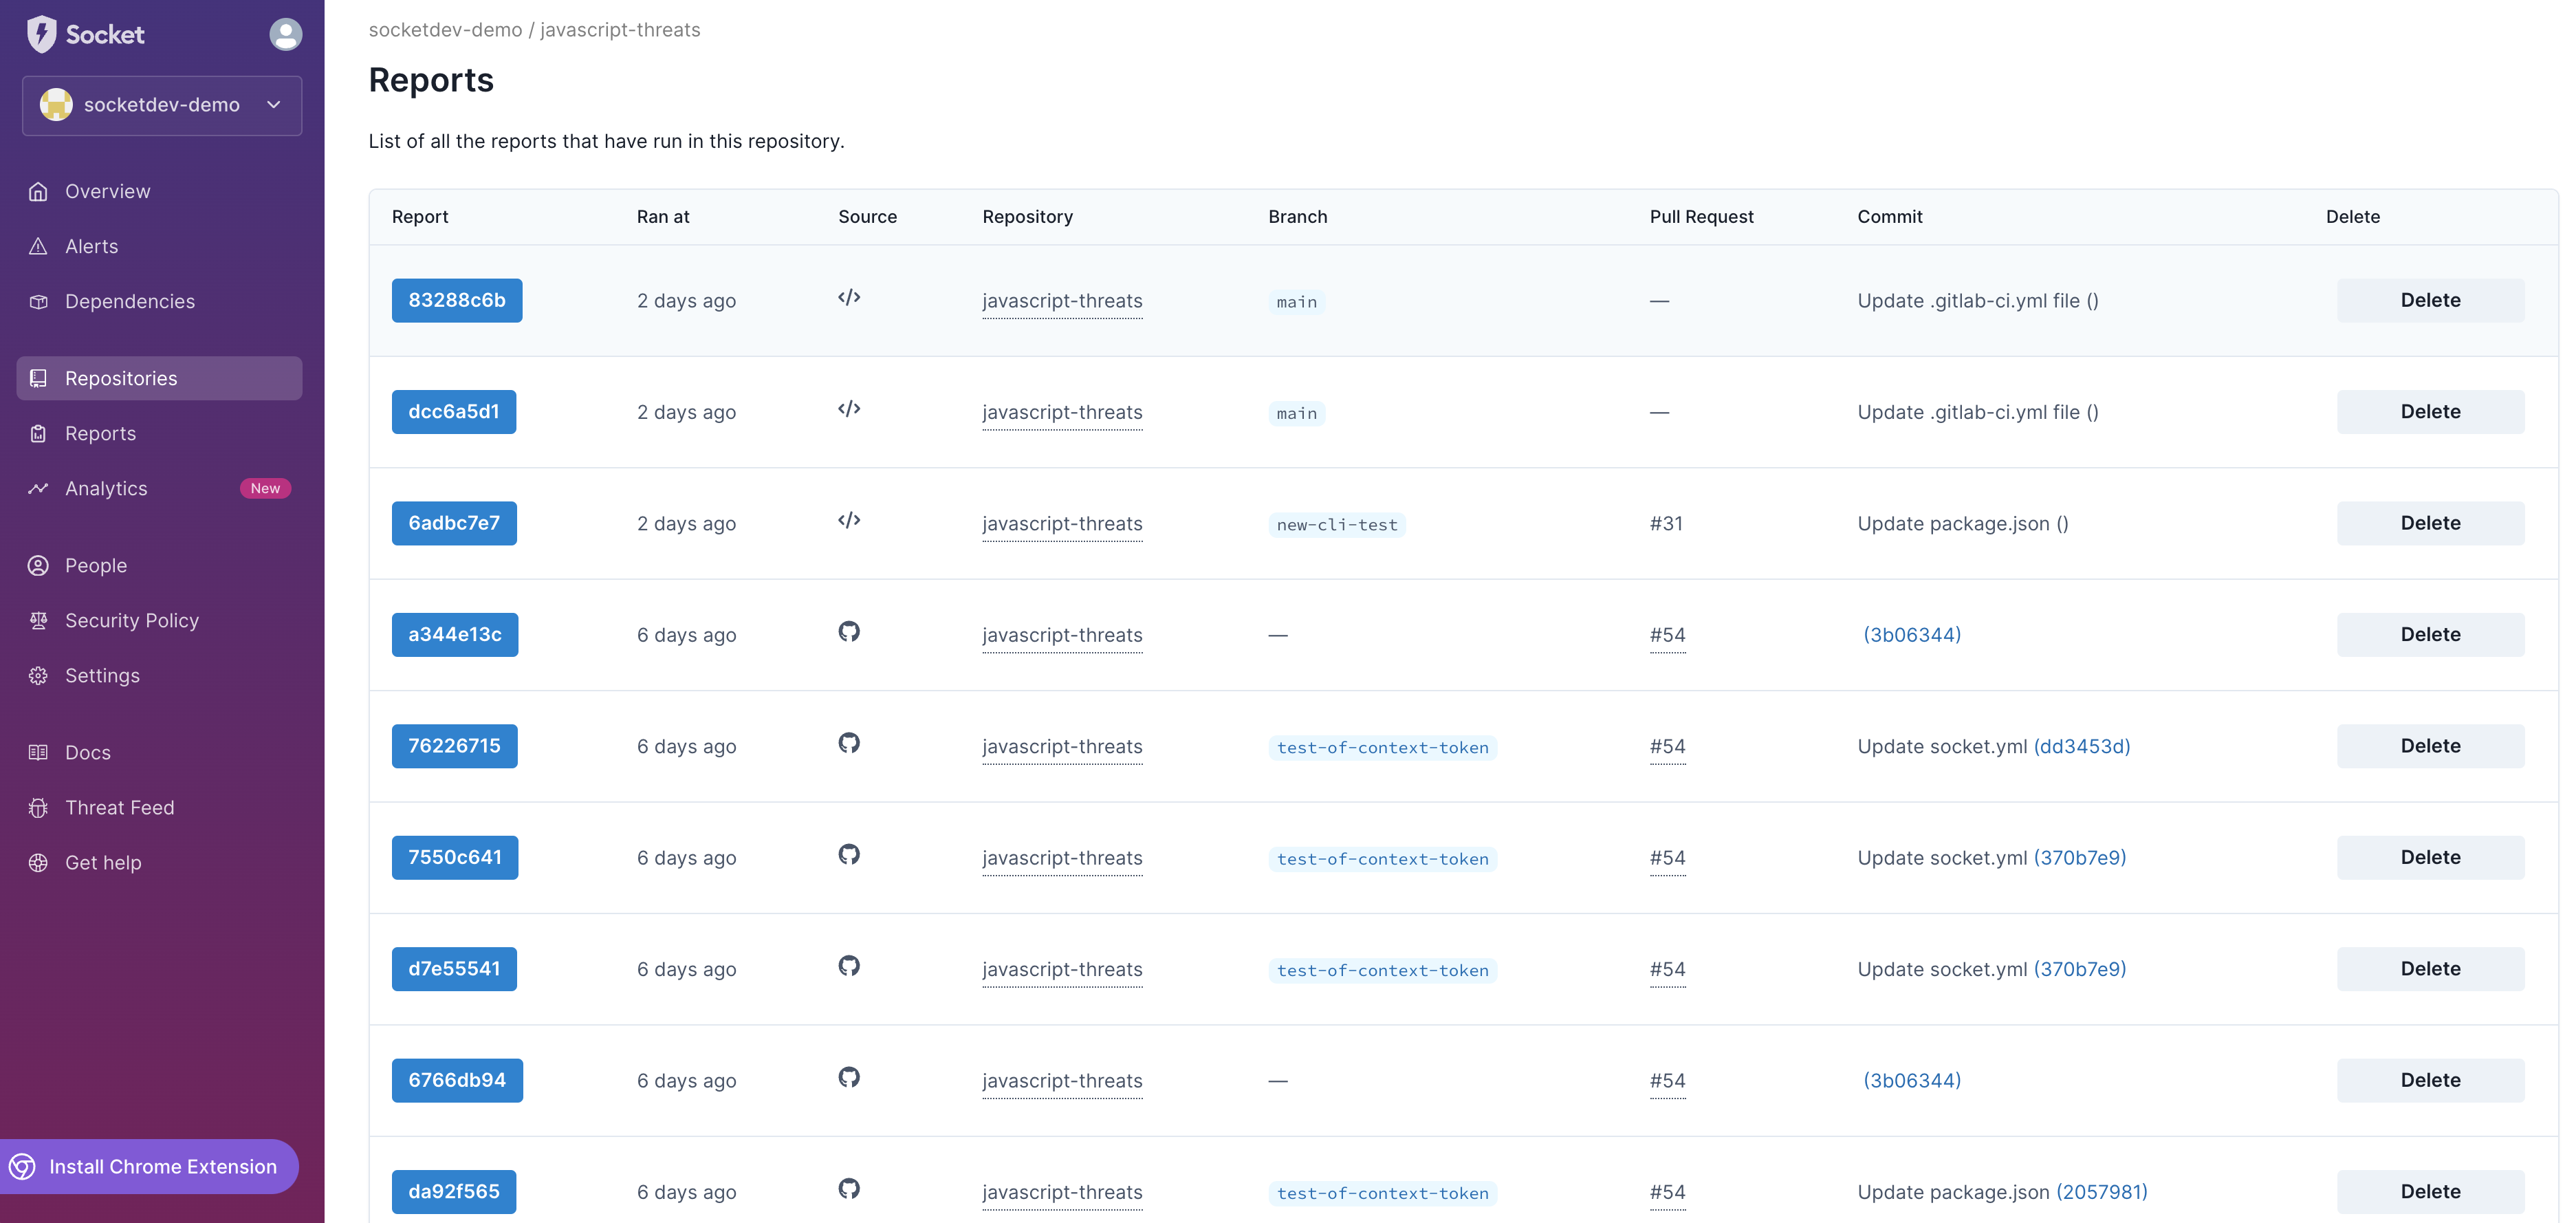Click the GitHub source icon for d7e55541
2576x1223 pixels.
pos(849,966)
